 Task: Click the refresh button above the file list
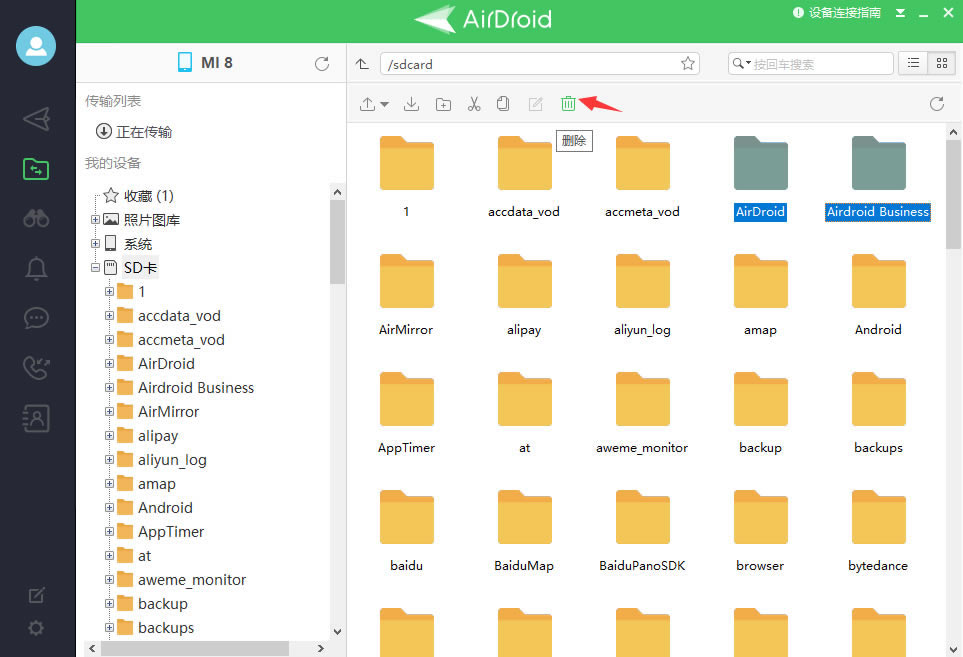click(x=936, y=103)
